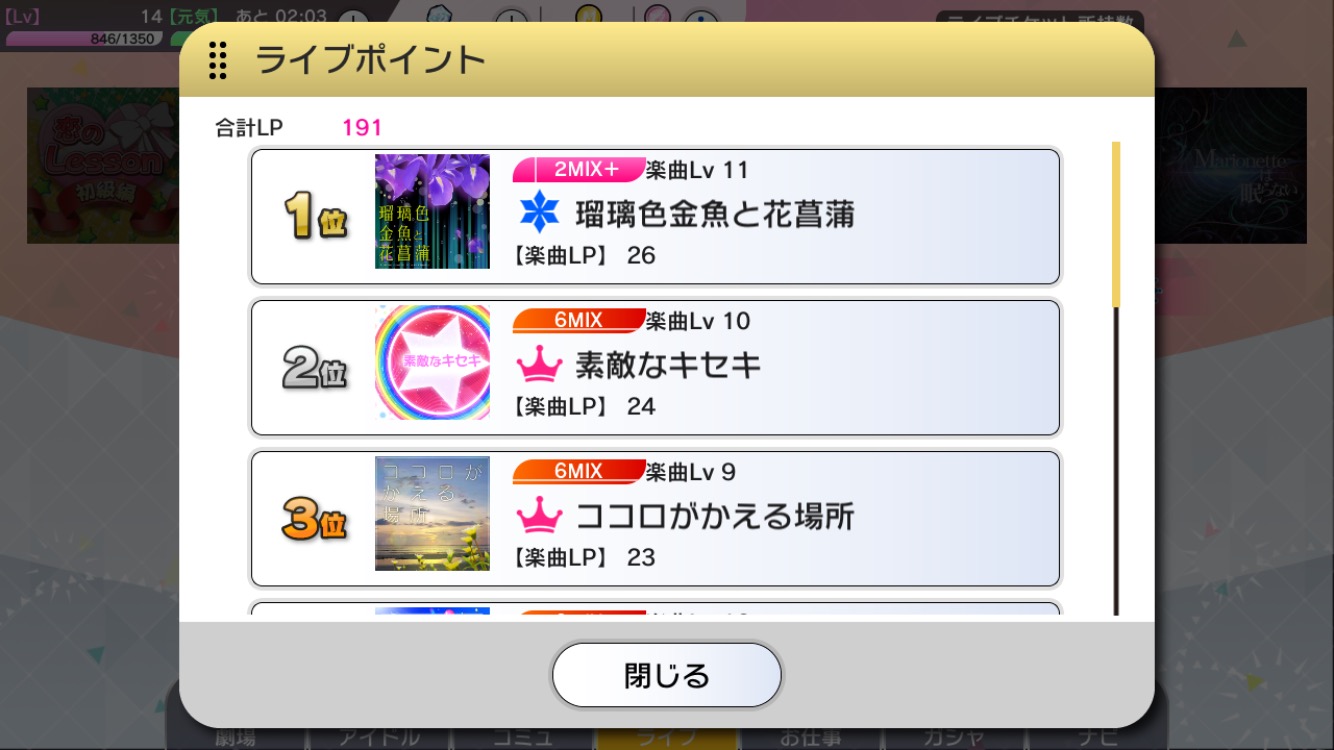Viewport: 1334px width, 750px height.
Task: Tap the pink crown icon beside ココロがかえる場所
Action: [x=539, y=515]
